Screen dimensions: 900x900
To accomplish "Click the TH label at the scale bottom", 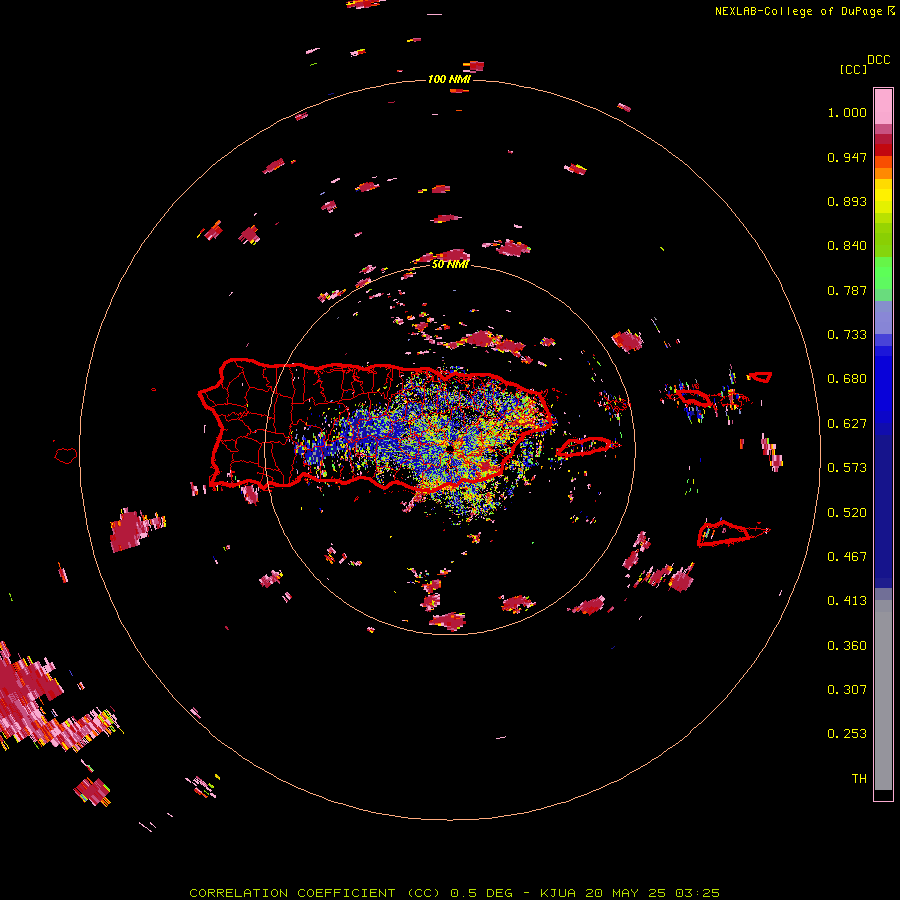I will click(x=859, y=779).
